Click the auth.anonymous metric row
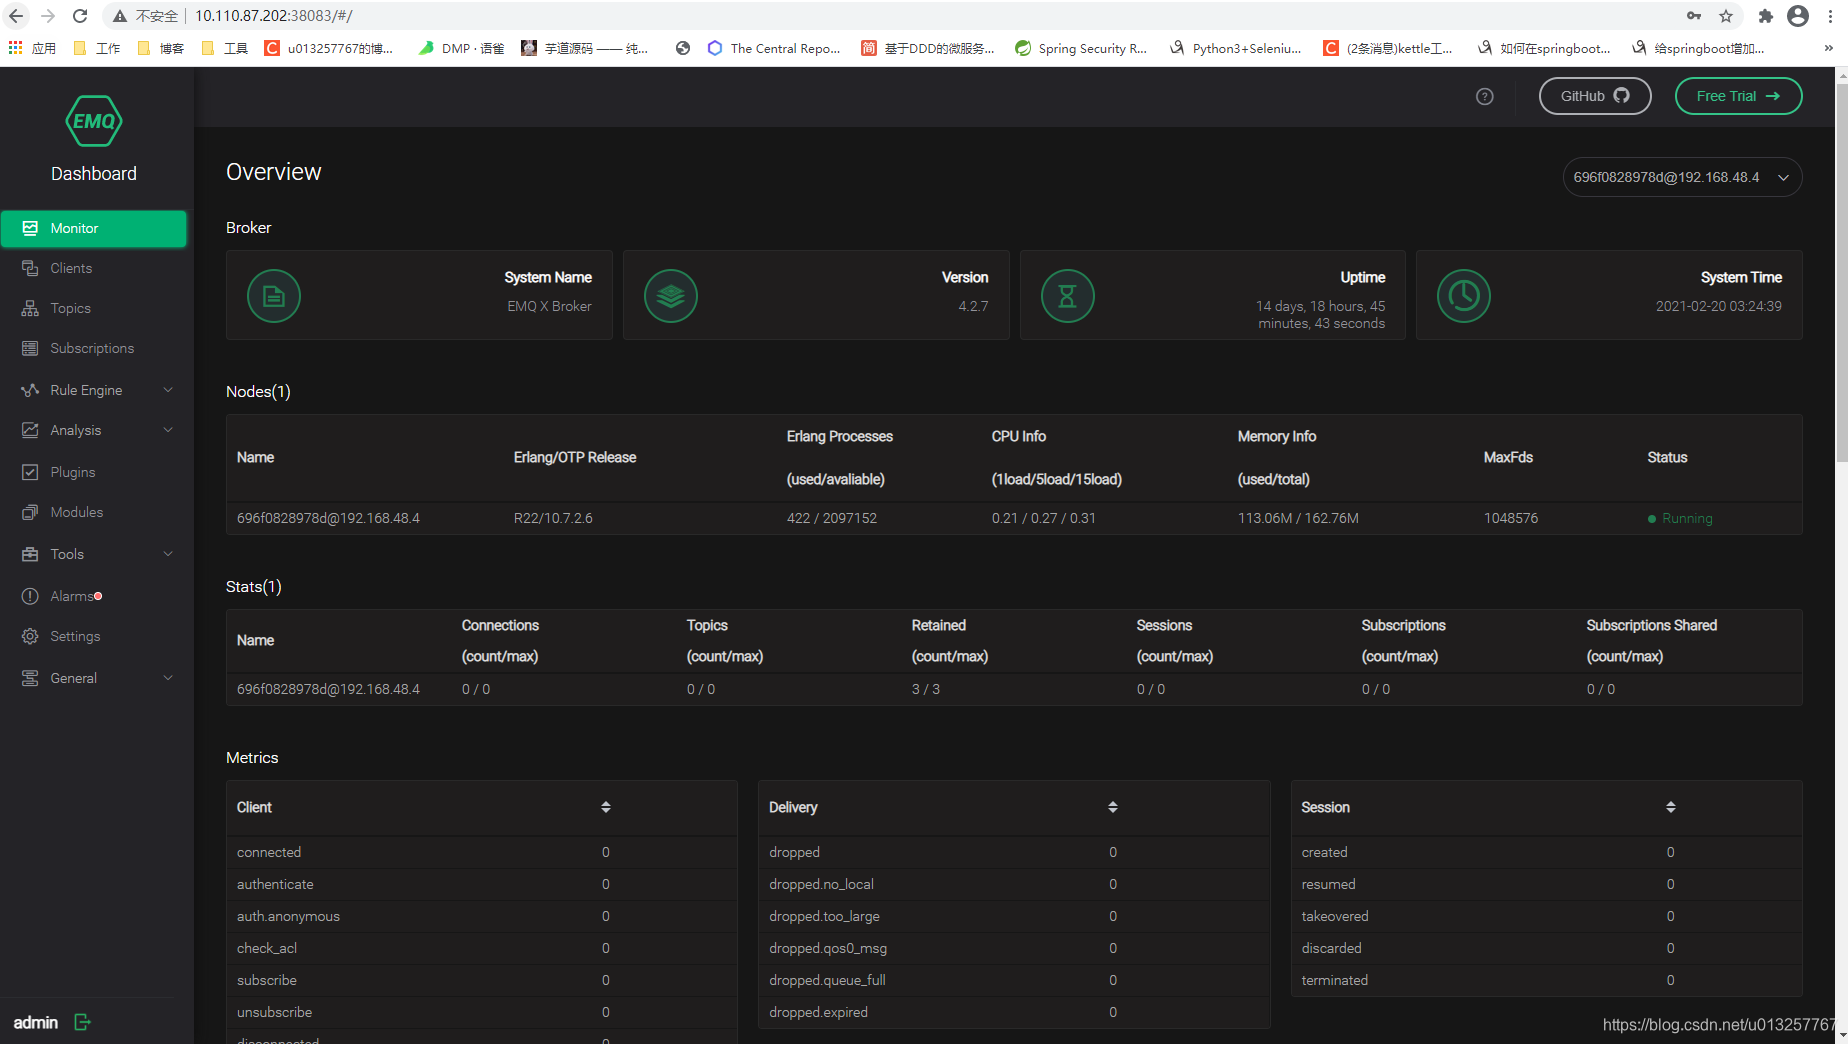The height and width of the screenshot is (1044, 1848). click(481, 916)
